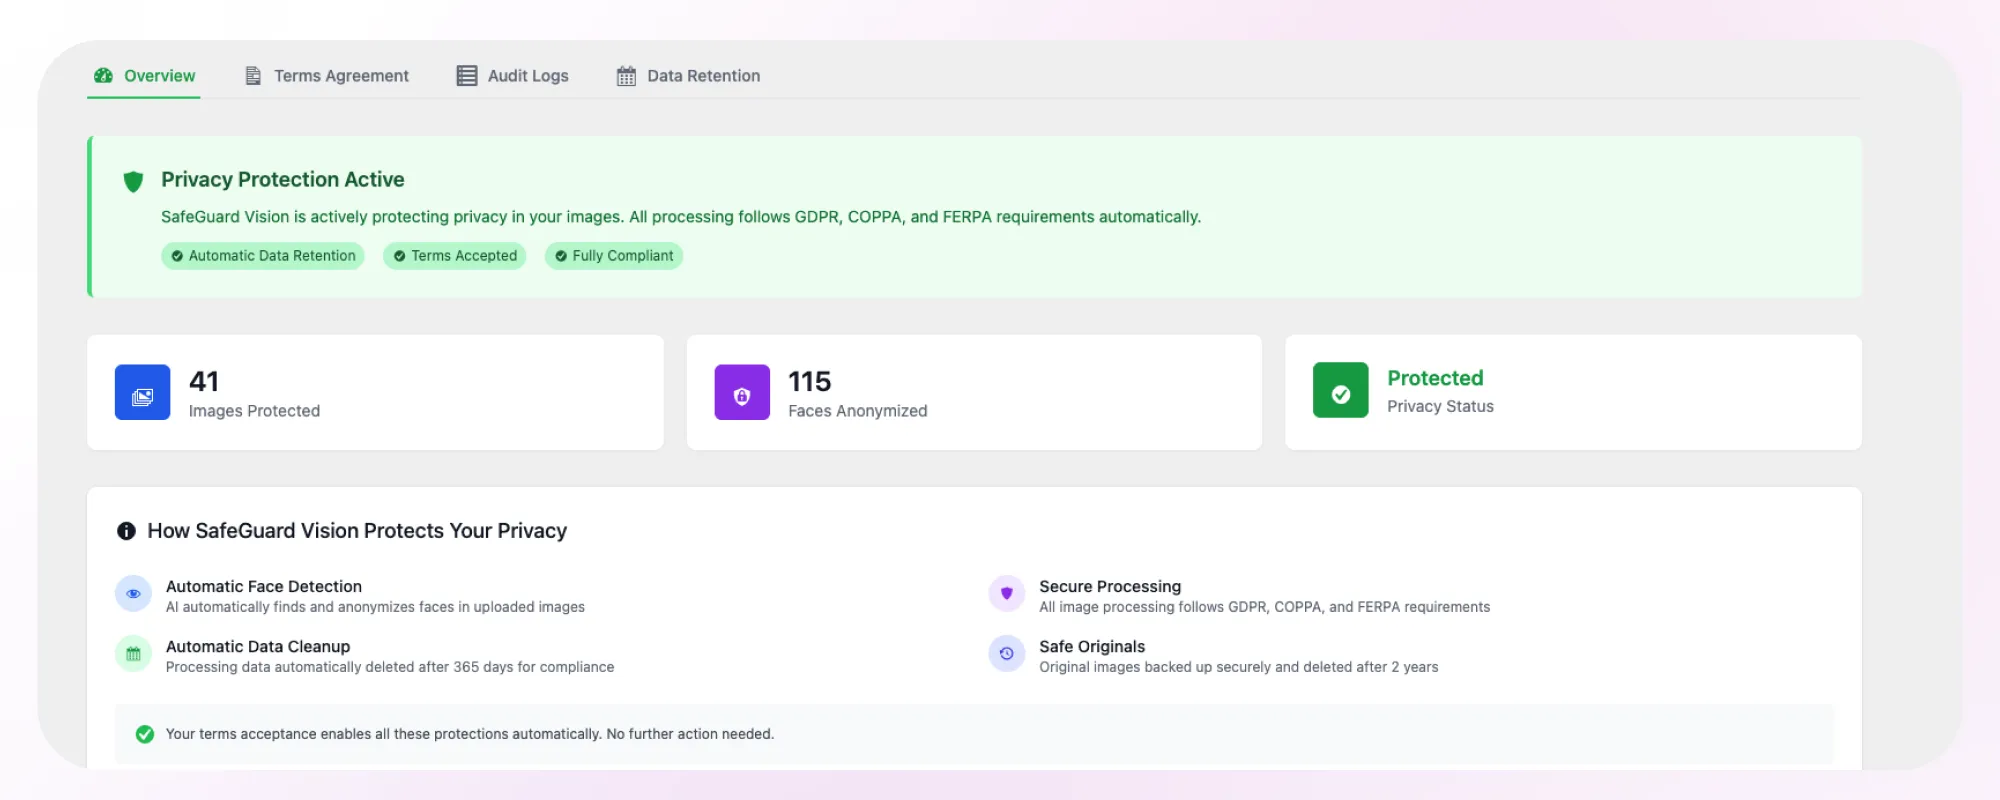Viewport: 2000px width, 800px height.
Task: Click the 'Automatic Face Detection' title
Action: (264, 586)
